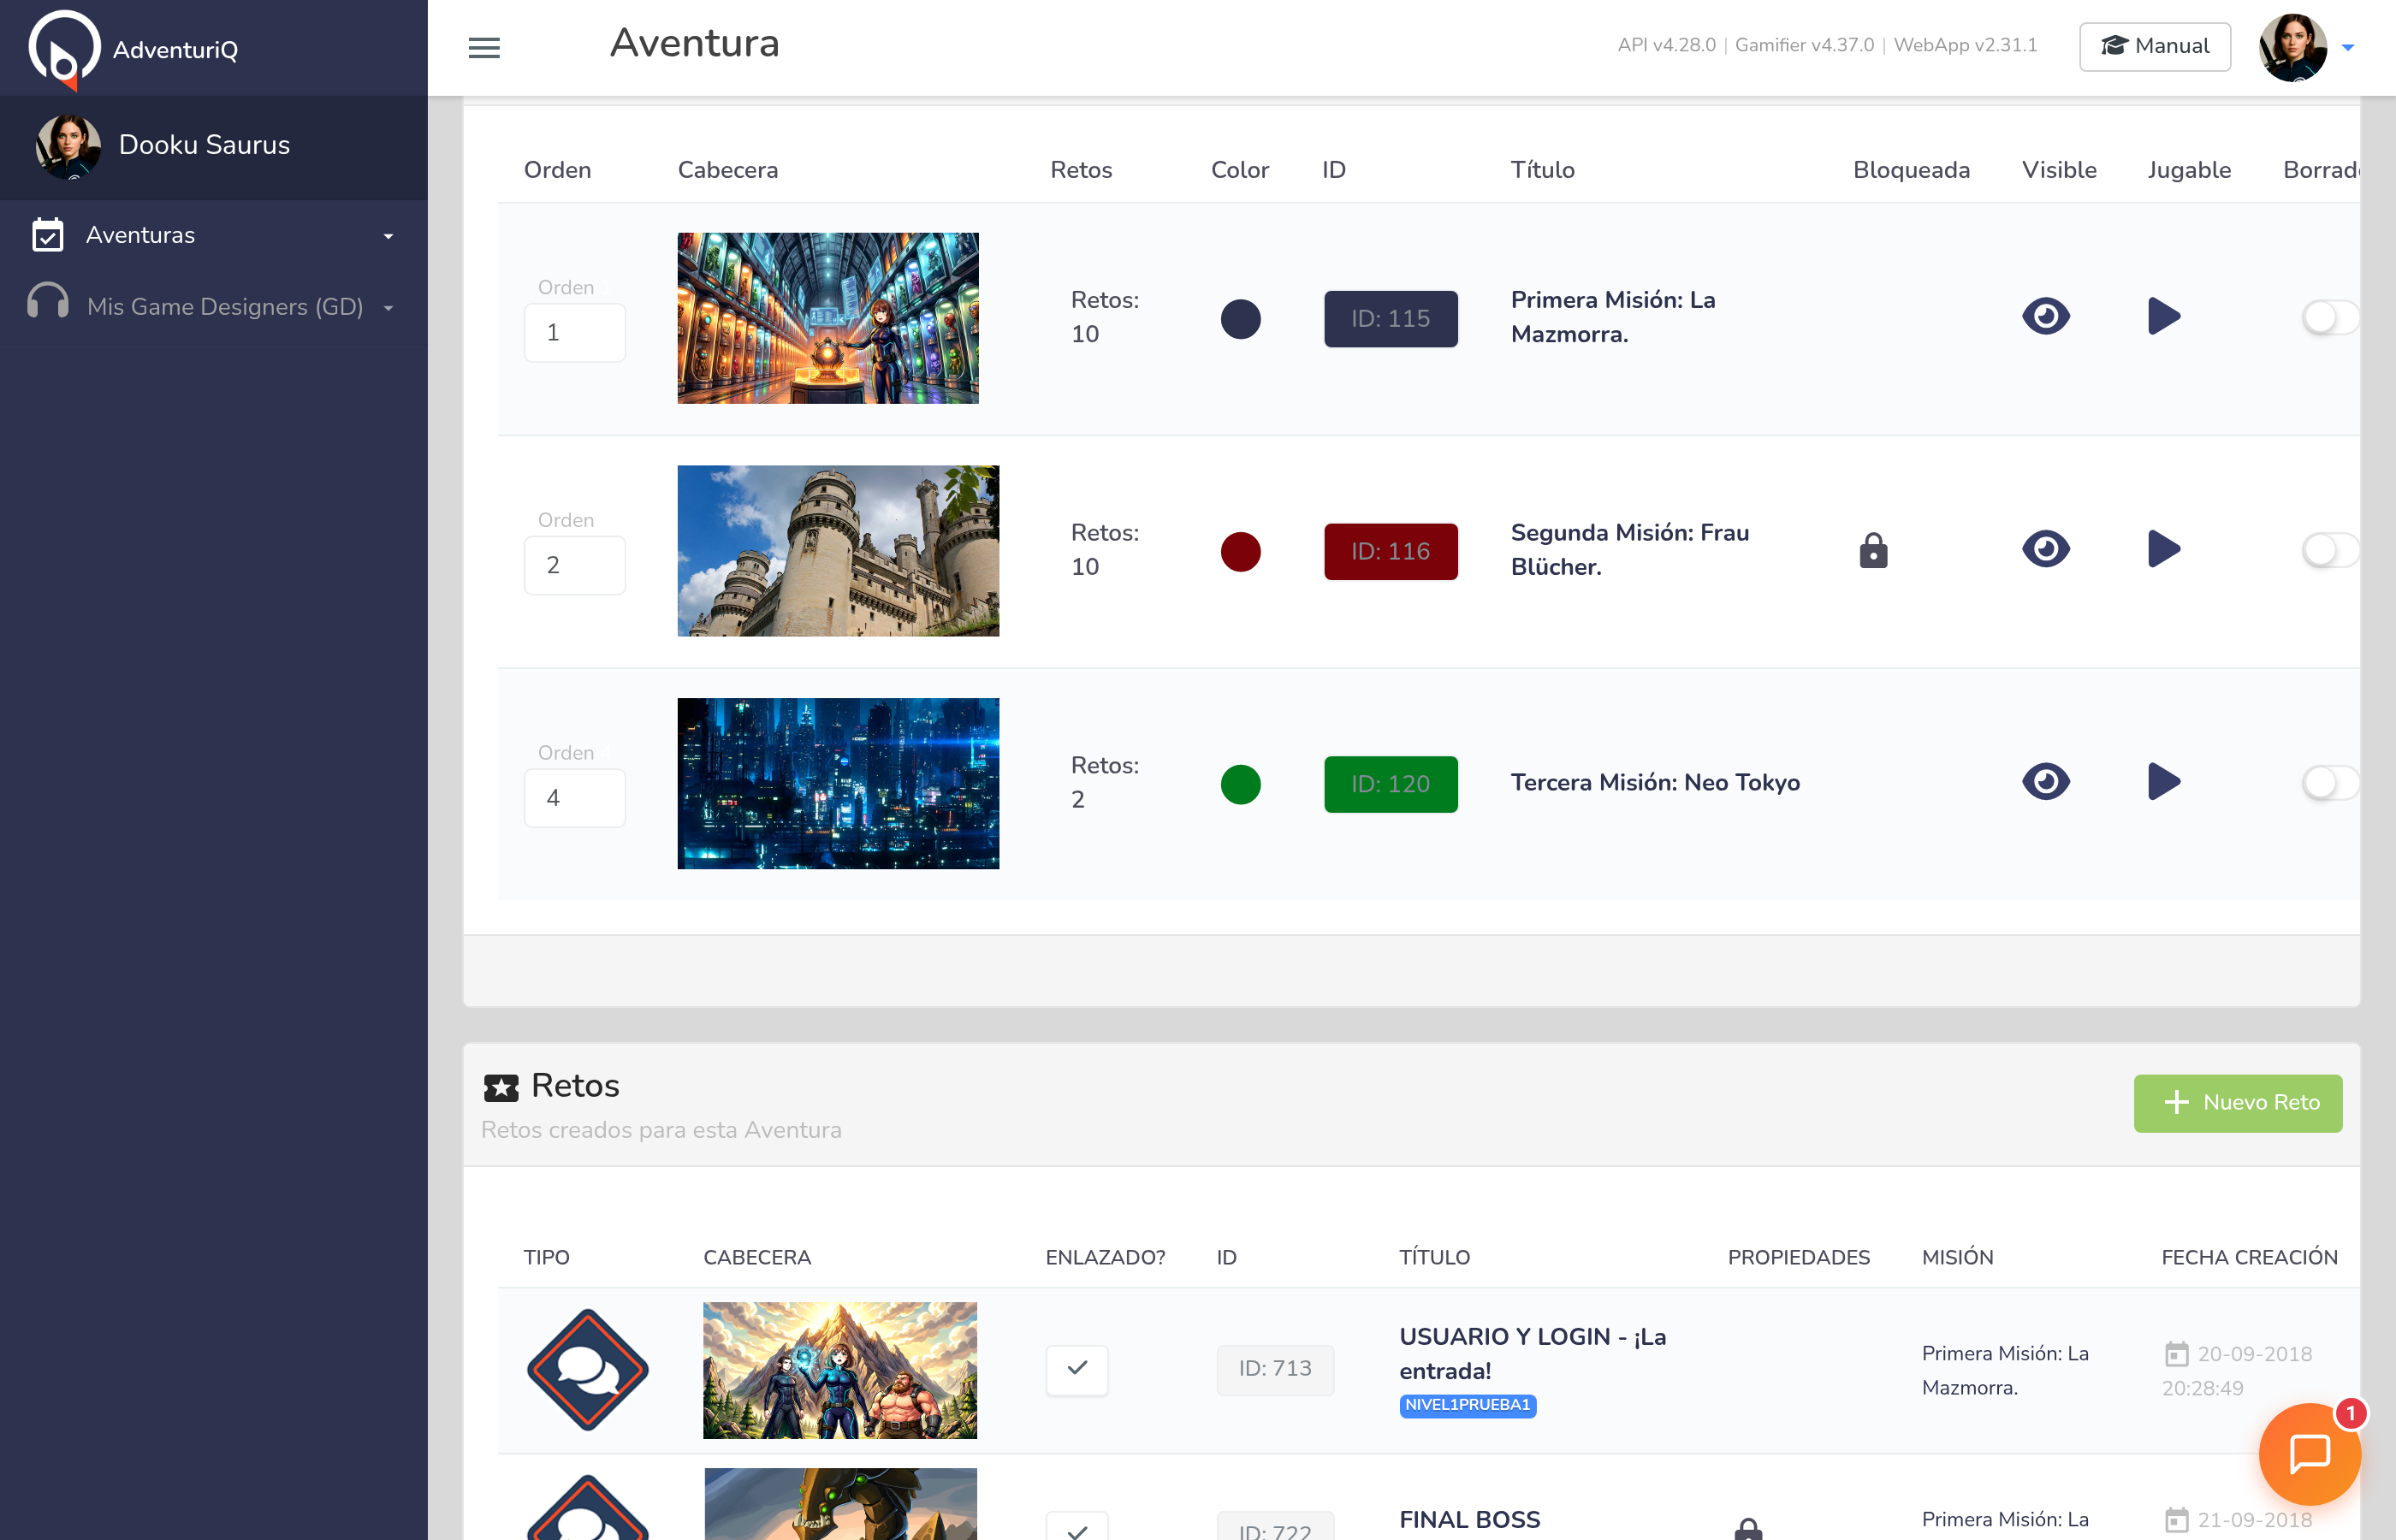Viewport: 2396px width, 1540px height.
Task: Click the ID: 116 badge
Action: pos(1391,552)
